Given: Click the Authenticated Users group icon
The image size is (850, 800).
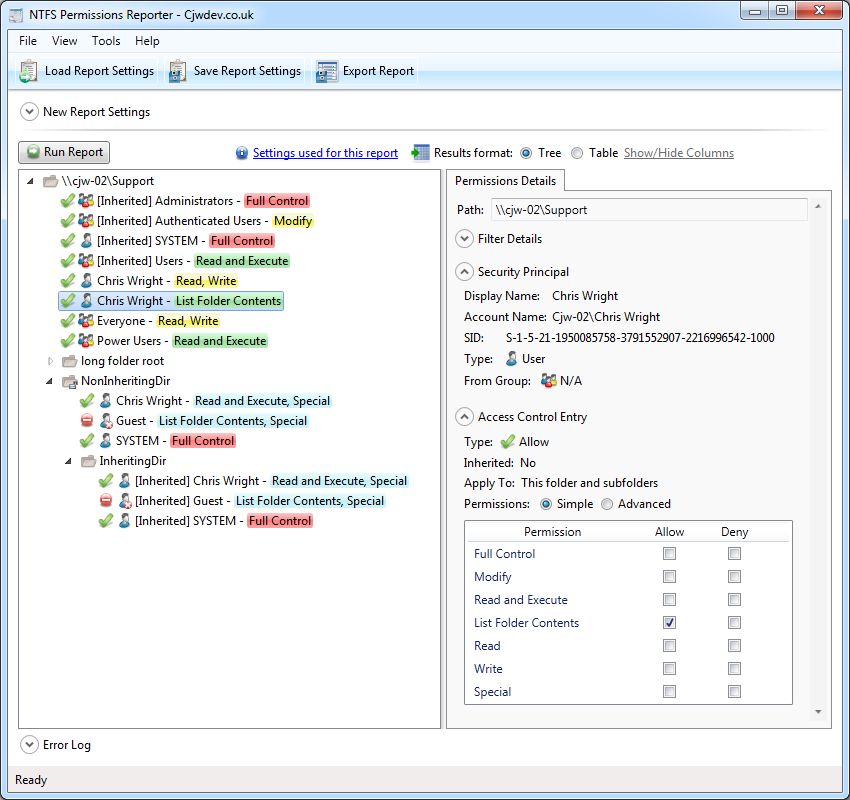Looking at the screenshot, I should point(86,221).
